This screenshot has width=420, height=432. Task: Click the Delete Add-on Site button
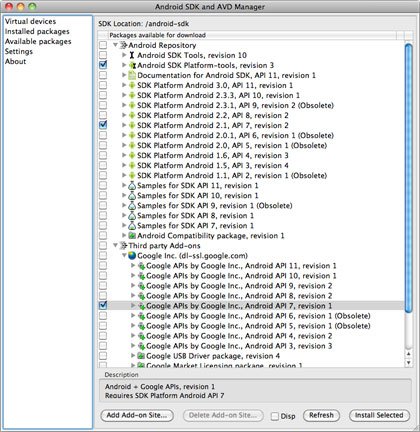click(x=223, y=415)
